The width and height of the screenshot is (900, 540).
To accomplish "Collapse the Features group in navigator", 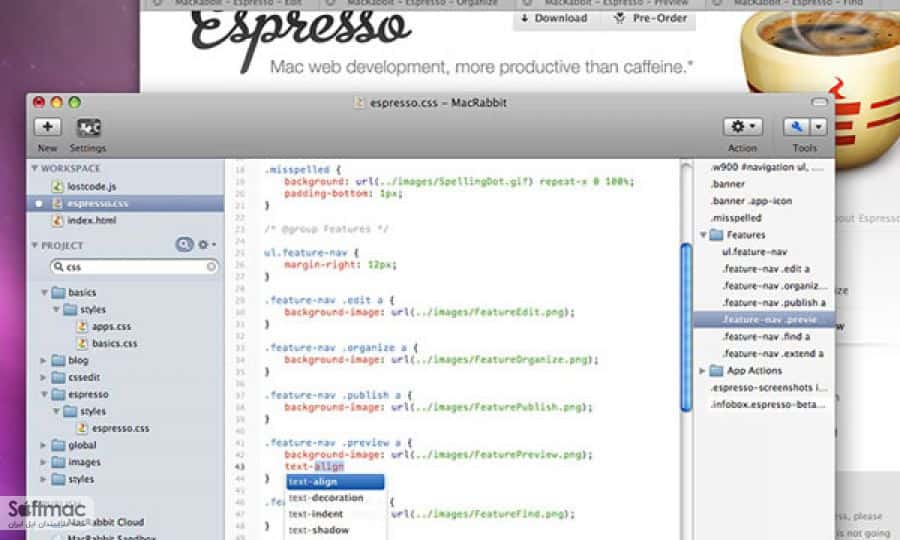I will tap(703, 235).
